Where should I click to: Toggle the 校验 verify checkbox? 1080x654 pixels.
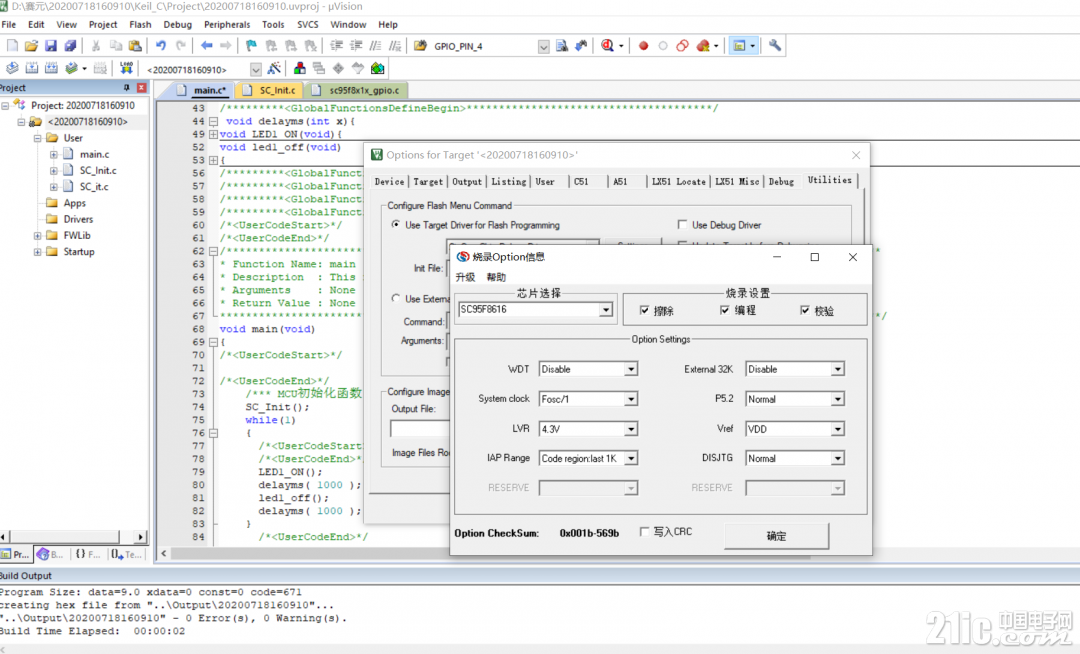tap(804, 310)
